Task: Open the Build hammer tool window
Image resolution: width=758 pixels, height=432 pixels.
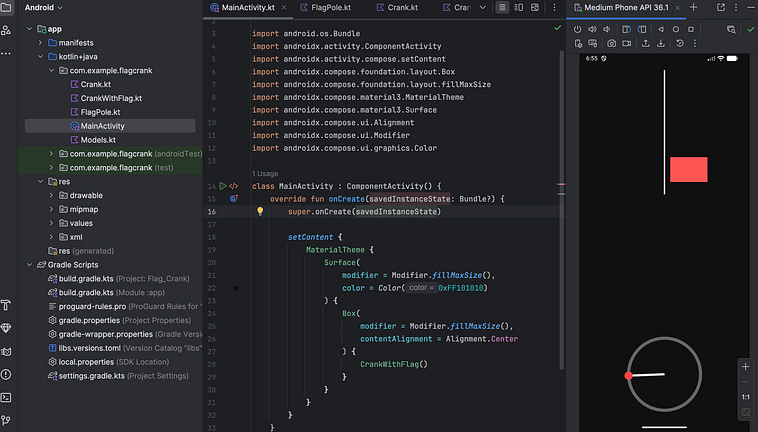Action: click(6, 305)
